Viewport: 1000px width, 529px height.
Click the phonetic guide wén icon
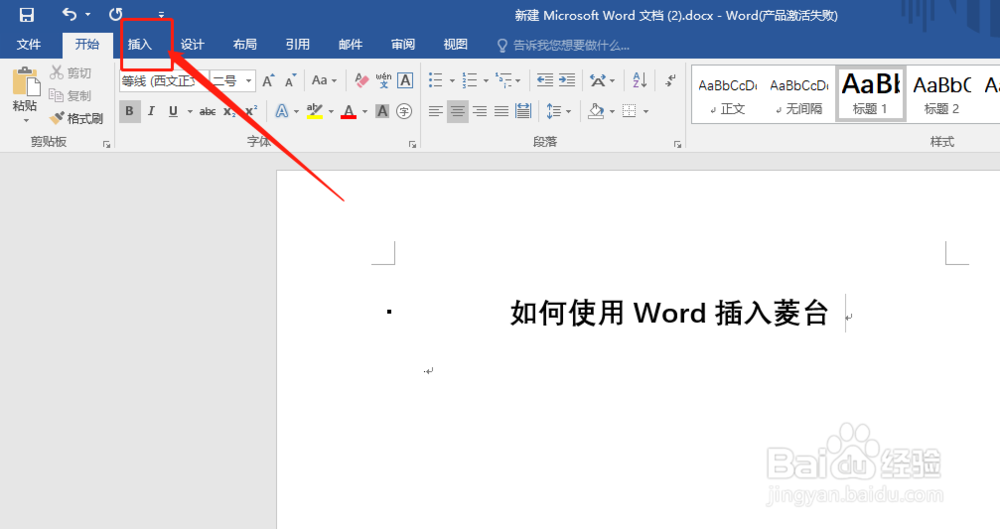[x=383, y=80]
